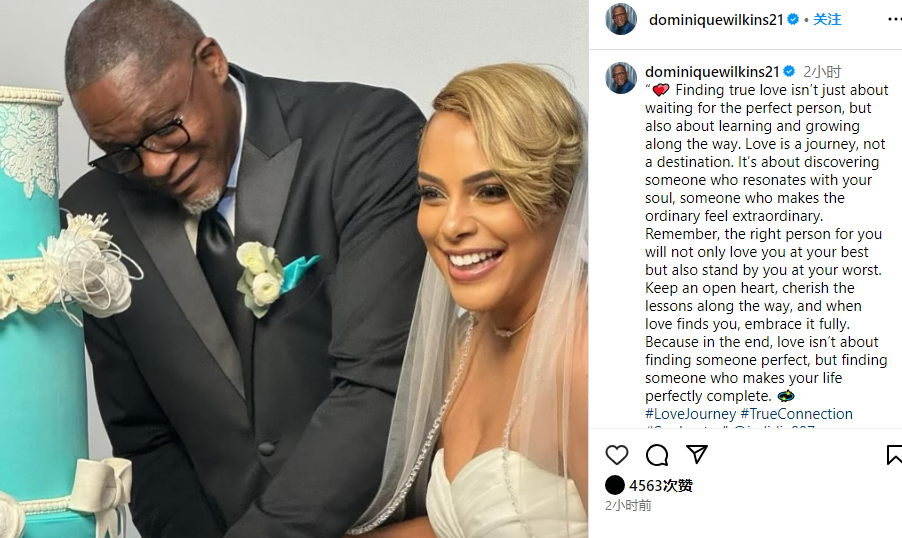Open the header profile avatar
The width and height of the screenshot is (902, 538).
tap(621, 19)
